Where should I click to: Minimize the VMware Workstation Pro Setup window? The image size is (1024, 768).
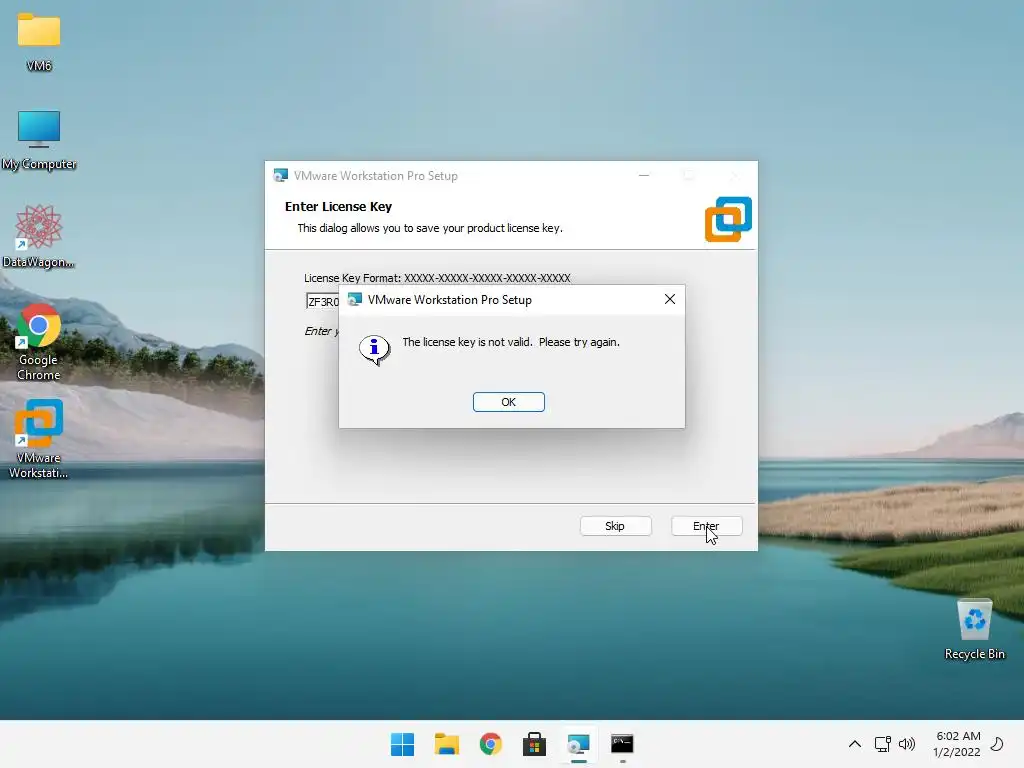(644, 175)
